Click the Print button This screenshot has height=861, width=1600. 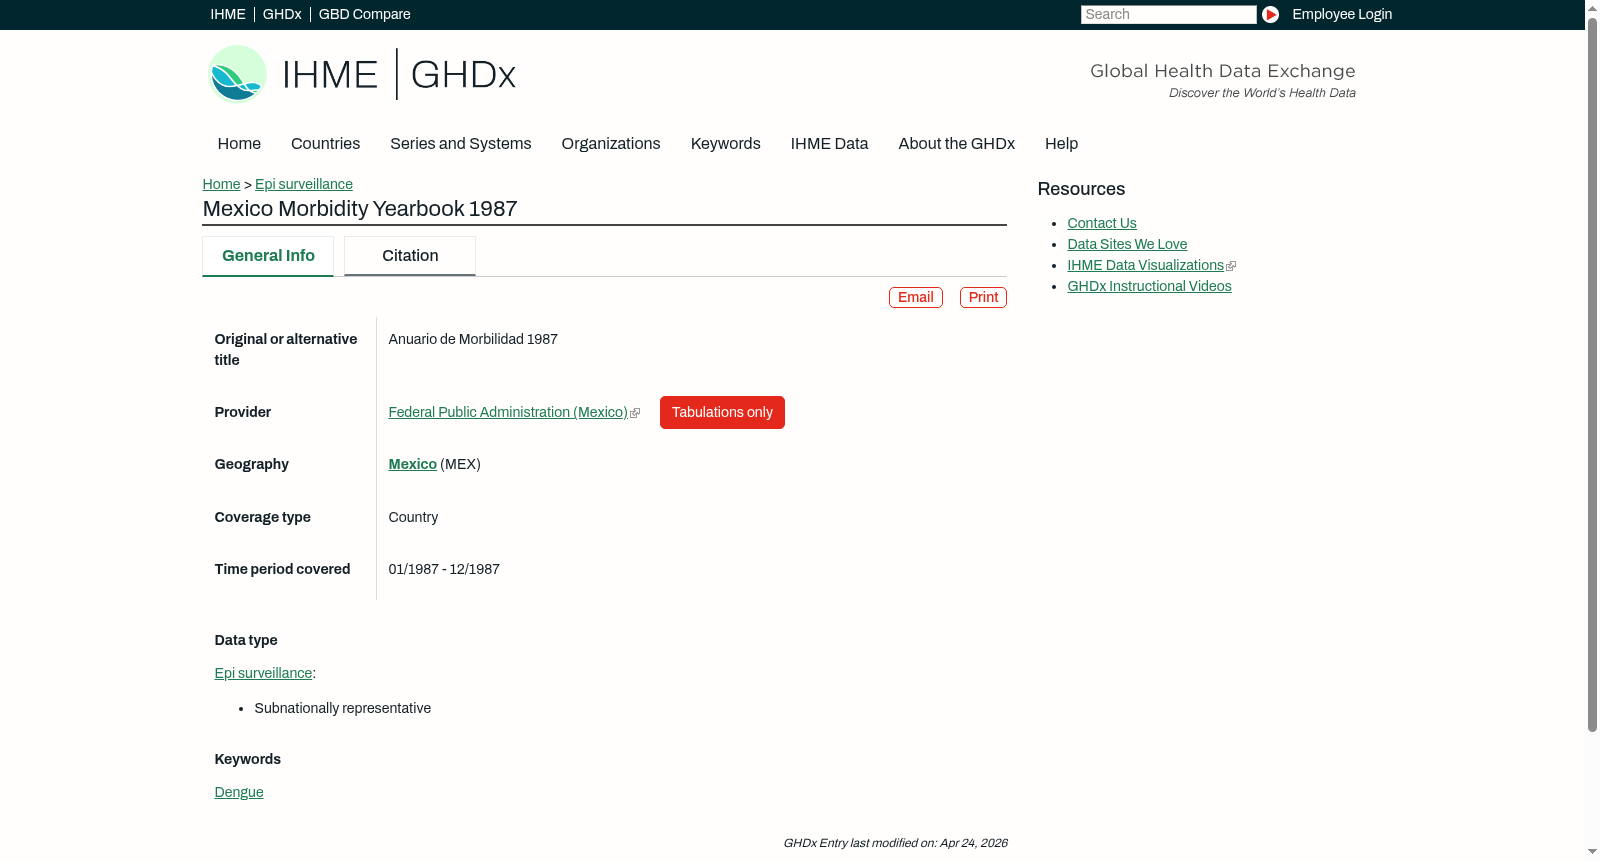tap(983, 297)
